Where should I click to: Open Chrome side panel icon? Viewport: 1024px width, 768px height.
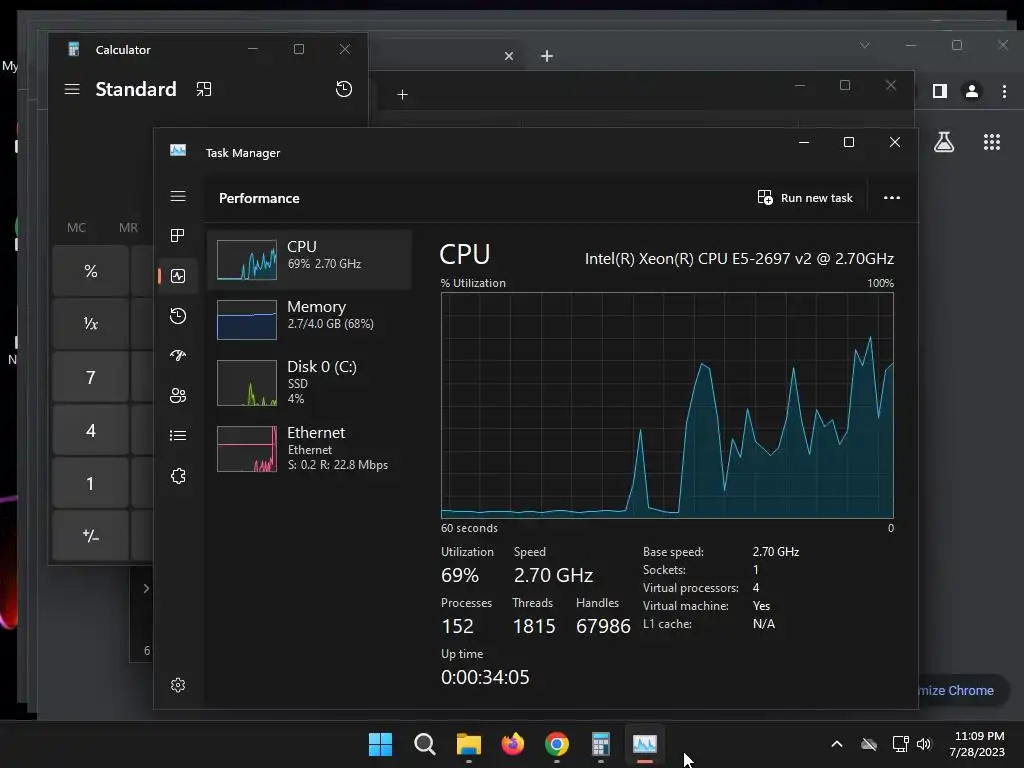(x=940, y=91)
